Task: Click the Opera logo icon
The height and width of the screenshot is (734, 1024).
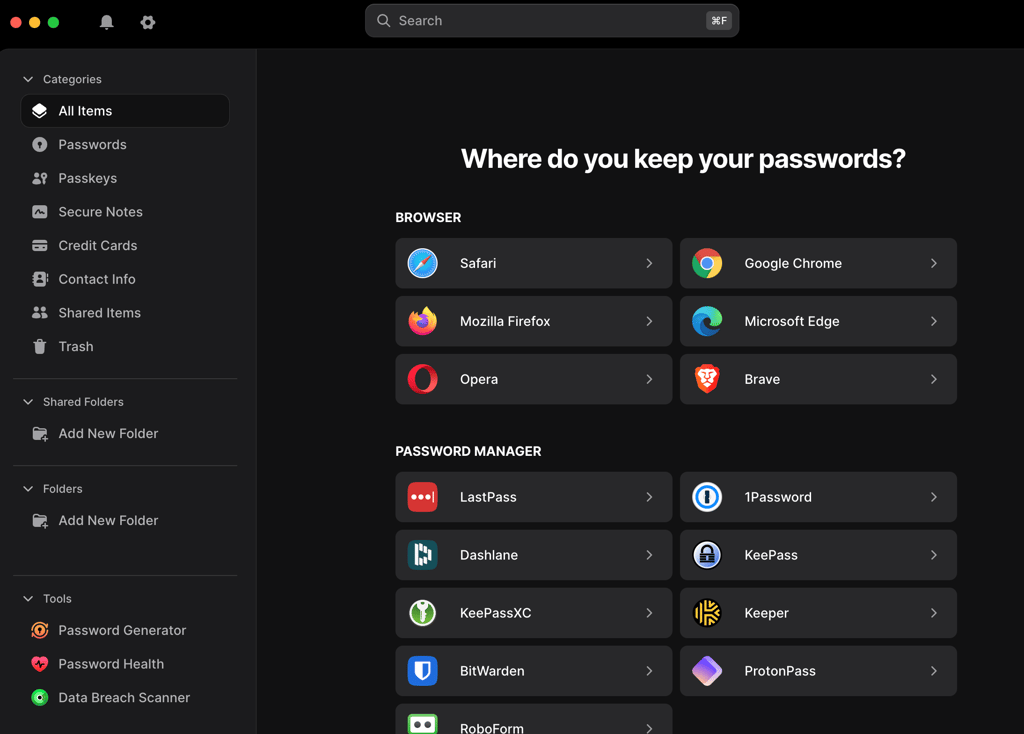Action: click(x=423, y=379)
